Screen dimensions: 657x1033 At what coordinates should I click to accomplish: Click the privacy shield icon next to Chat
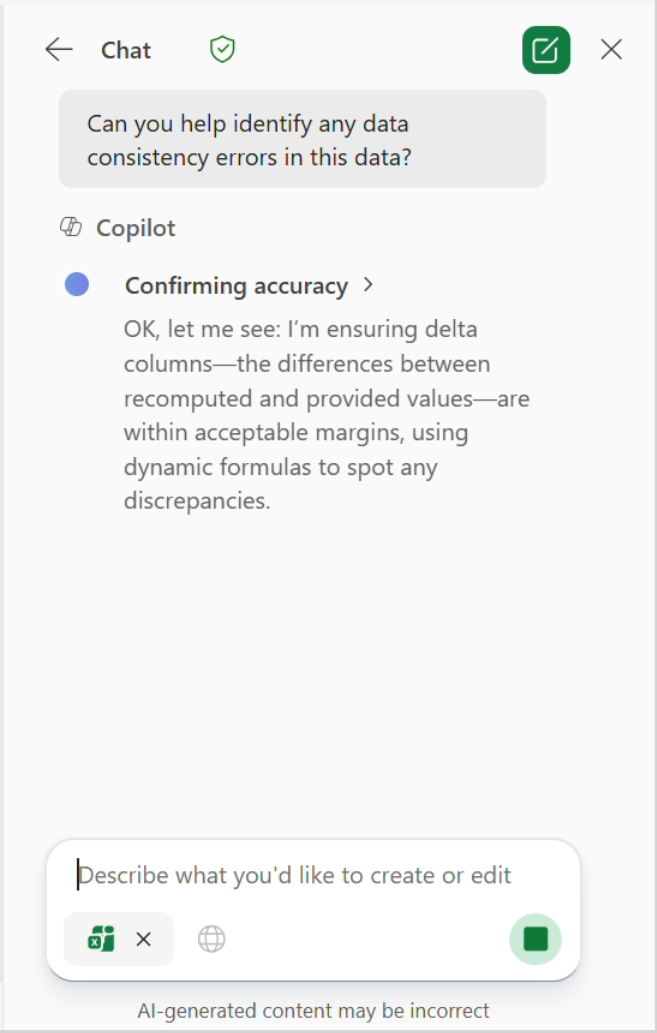click(222, 48)
